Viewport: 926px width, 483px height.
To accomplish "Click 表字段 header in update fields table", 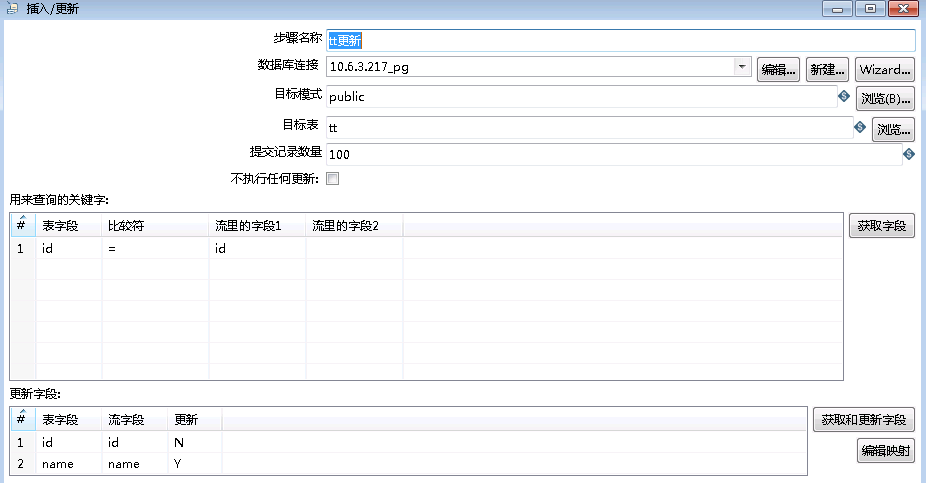I will [69, 420].
